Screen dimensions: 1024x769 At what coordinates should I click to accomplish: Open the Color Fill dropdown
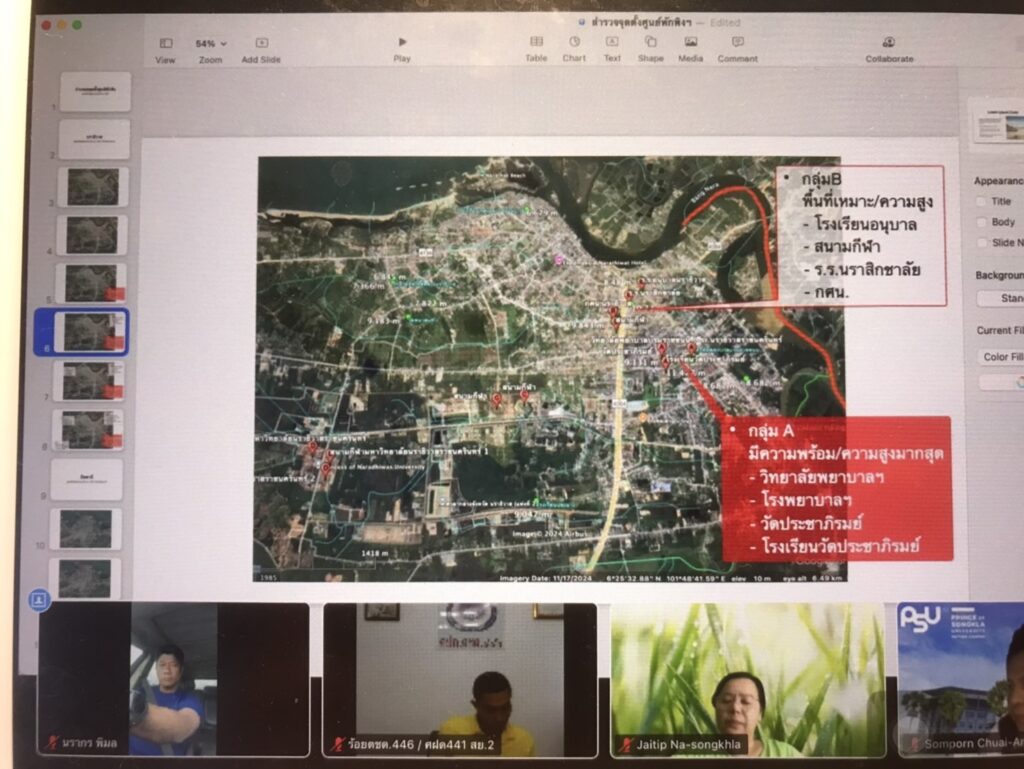pyautogui.click(x=1001, y=356)
